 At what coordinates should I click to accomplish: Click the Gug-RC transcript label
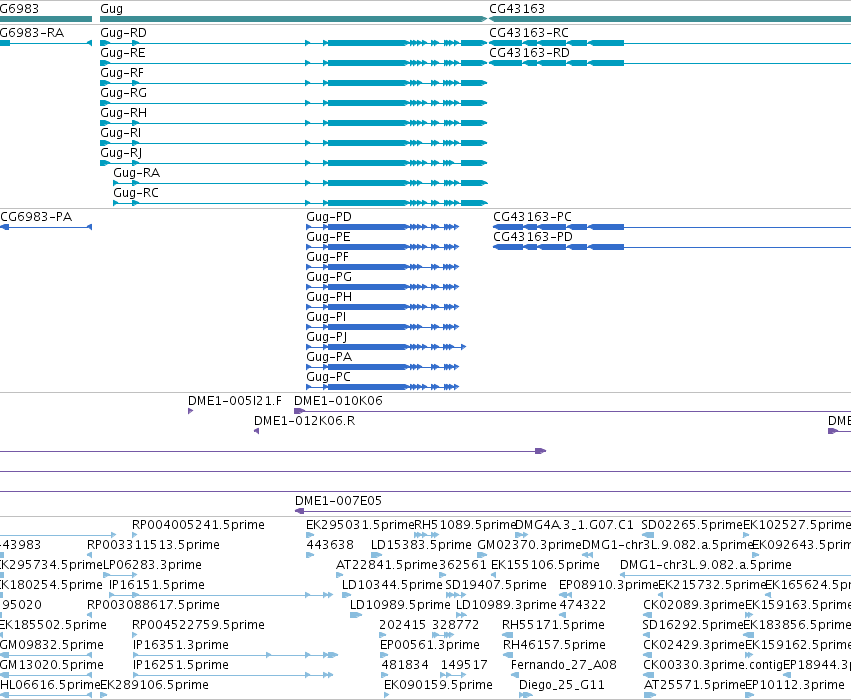136,193
